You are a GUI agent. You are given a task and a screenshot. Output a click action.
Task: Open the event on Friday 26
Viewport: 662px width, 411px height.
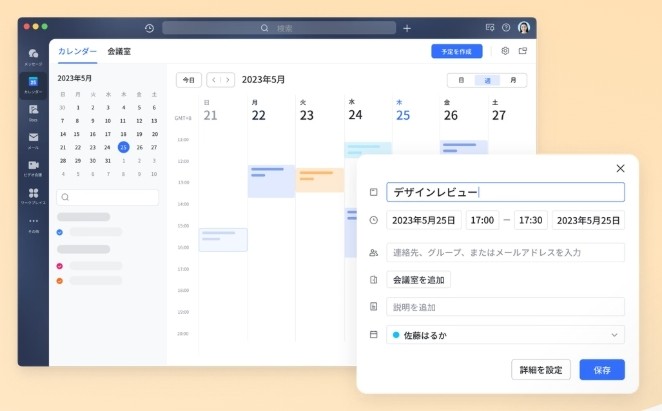[x=464, y=147]
